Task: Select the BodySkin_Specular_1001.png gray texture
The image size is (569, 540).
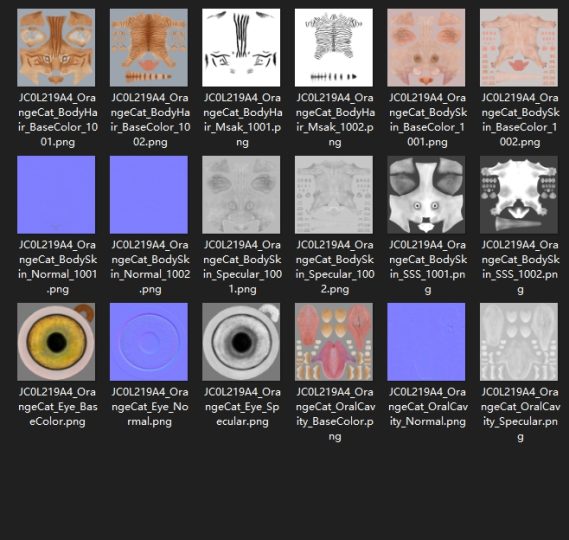Action: click(x=241, y=195)
